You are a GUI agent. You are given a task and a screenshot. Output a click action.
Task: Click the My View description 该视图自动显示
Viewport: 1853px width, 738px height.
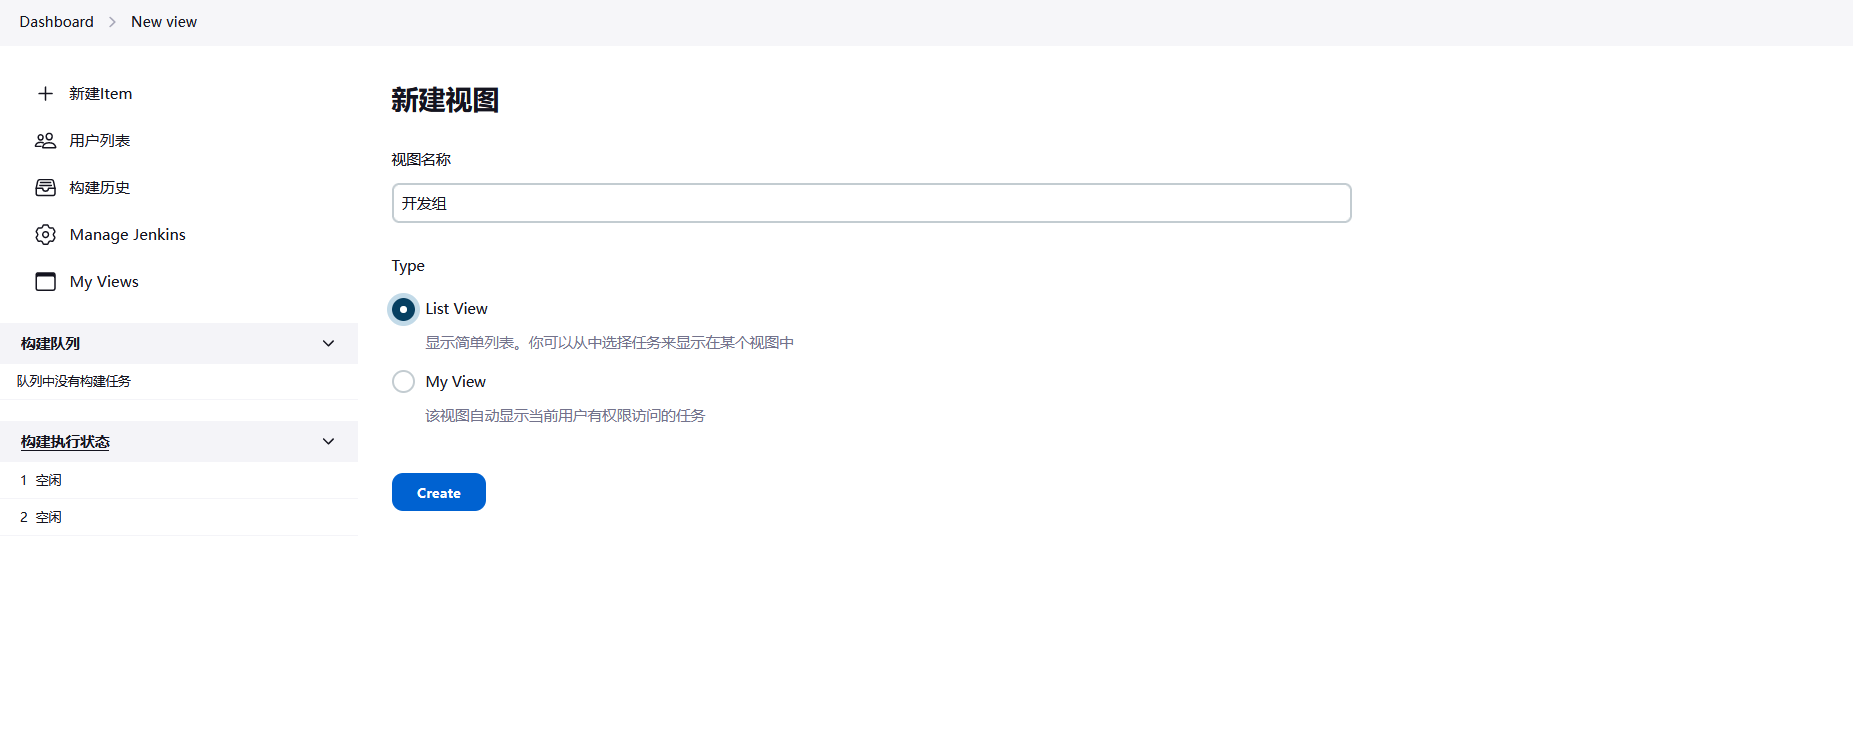click(565, 415)
